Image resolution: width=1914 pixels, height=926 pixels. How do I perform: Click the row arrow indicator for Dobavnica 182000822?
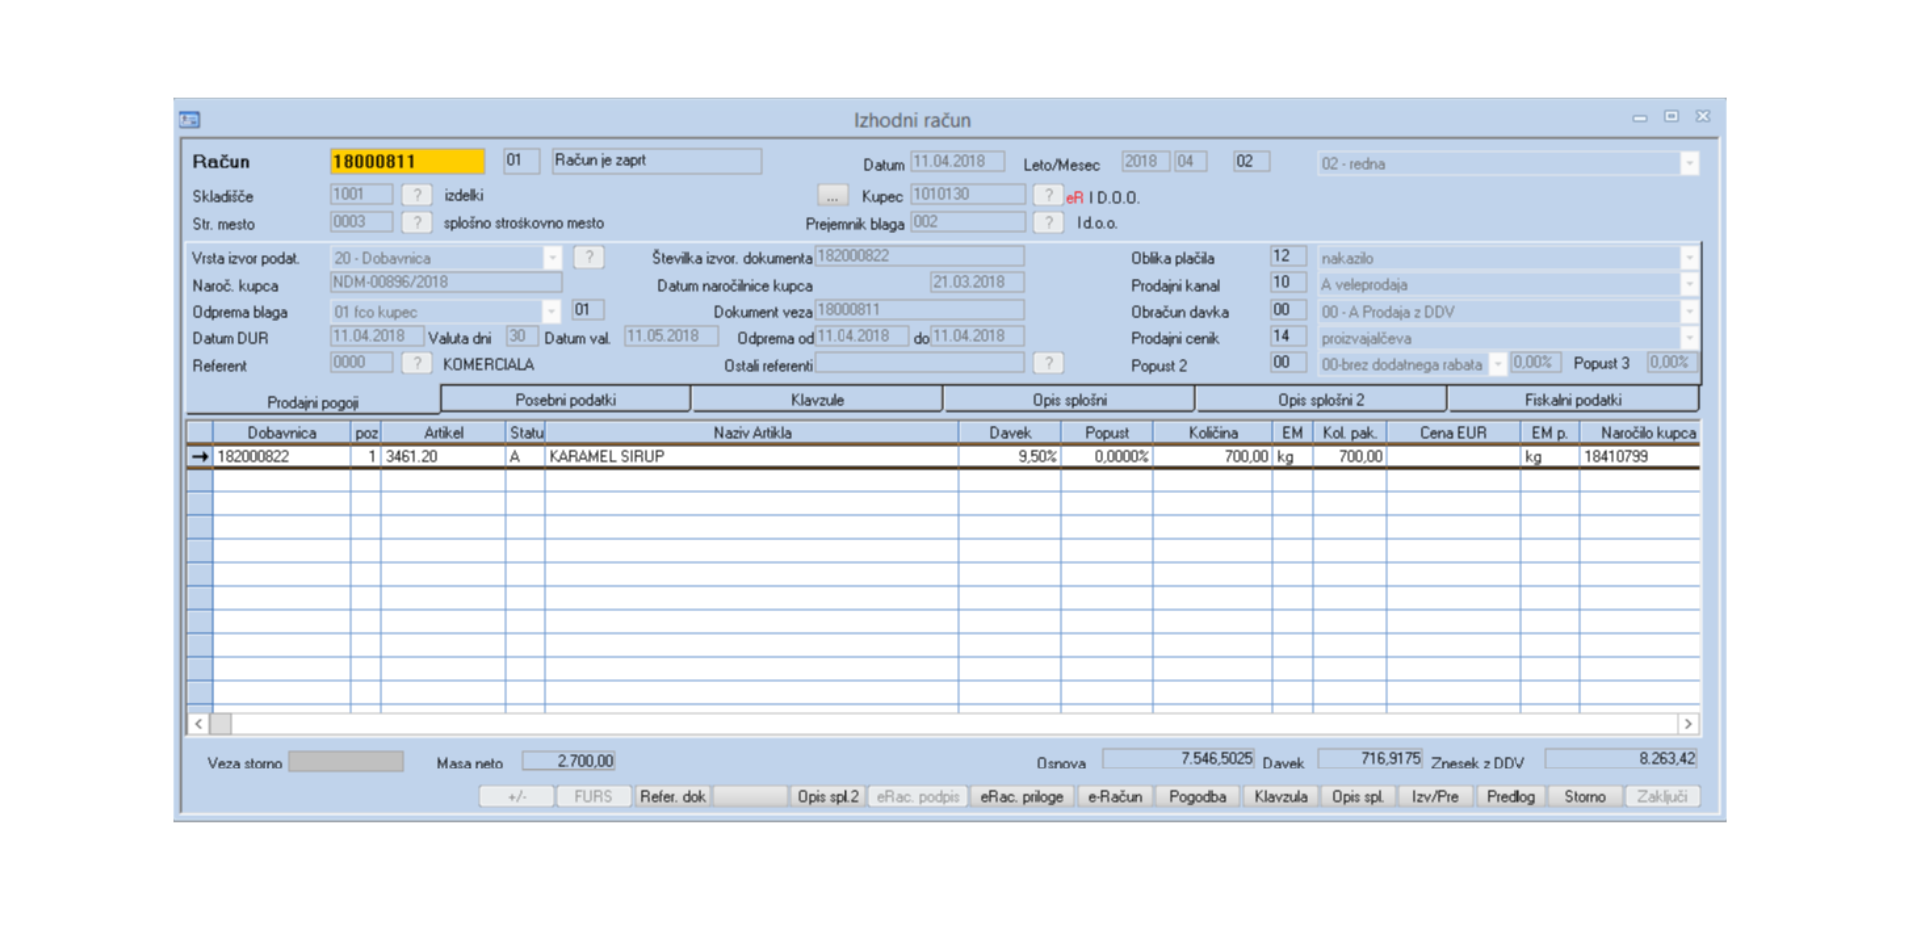[x=200, y=456]
